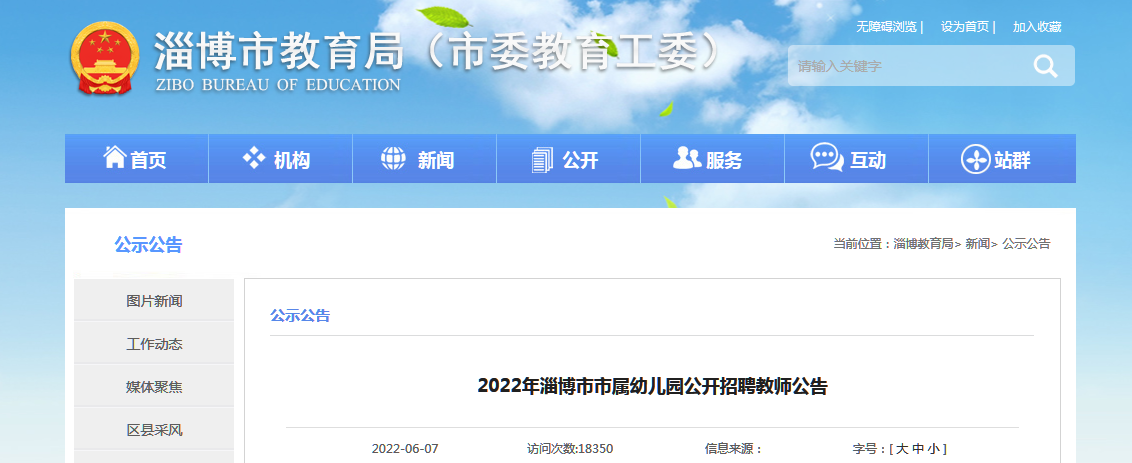Click the diamond icon beside 机构

pos(254,157)
